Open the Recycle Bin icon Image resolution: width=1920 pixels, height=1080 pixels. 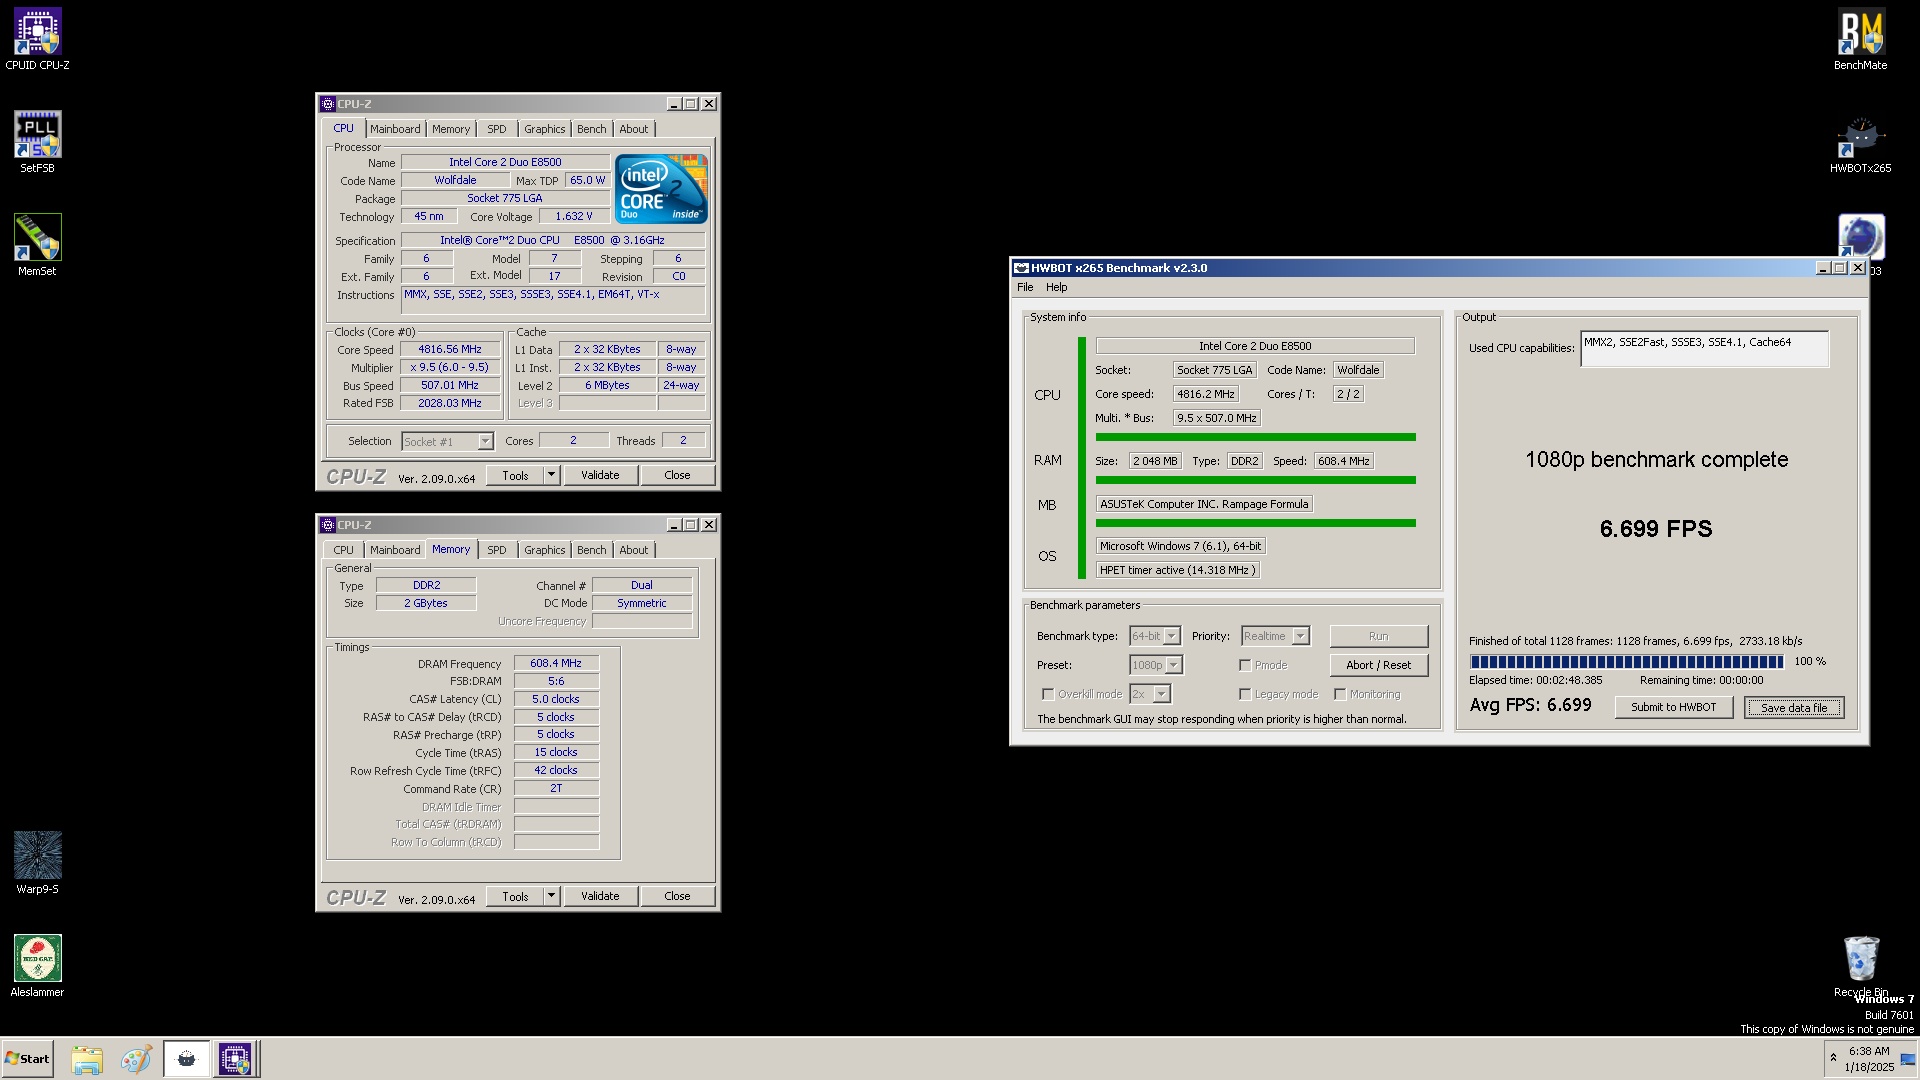point(1861,966)
